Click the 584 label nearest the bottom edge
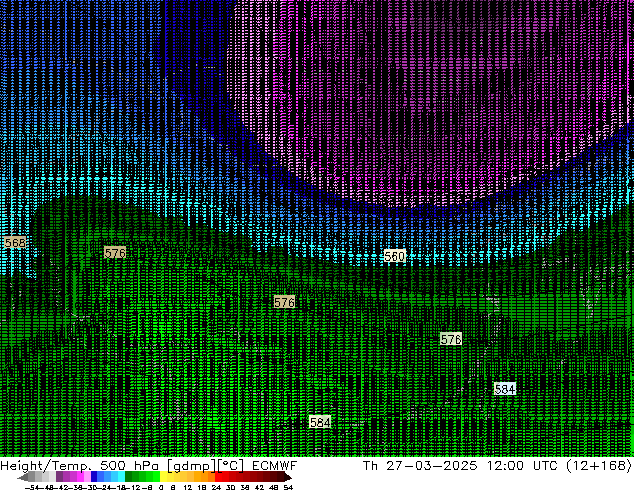Screen dimensions: 634x490 (320, 422)
